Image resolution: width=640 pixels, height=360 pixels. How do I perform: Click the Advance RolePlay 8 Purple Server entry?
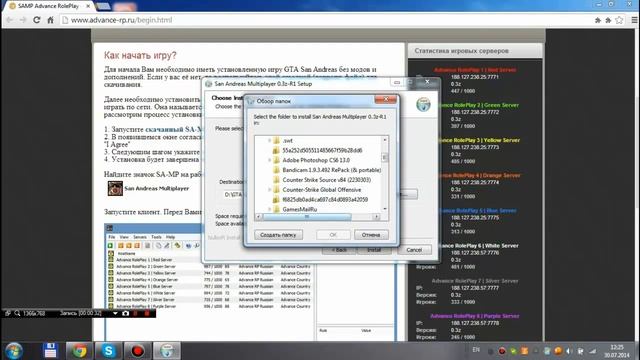pos(475,316)
